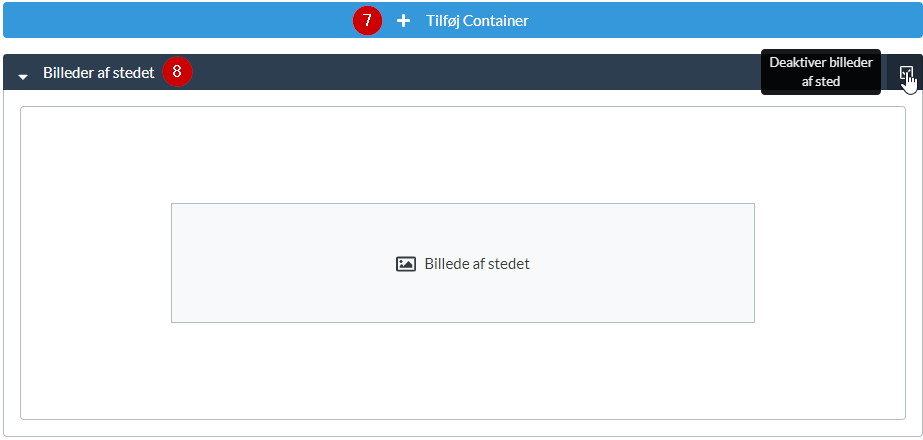
Task: Click the picture icon in the placeholder
Action: pos(405,264)
